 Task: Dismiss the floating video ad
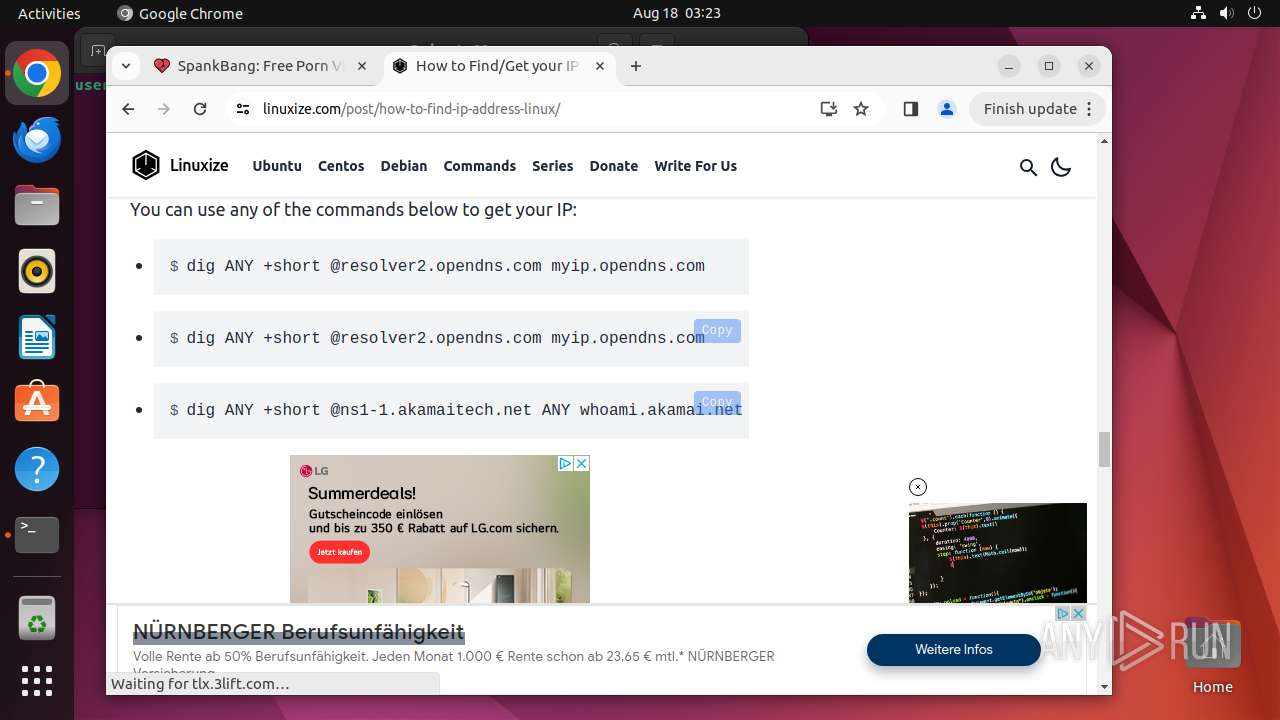[x=918, y=487]
